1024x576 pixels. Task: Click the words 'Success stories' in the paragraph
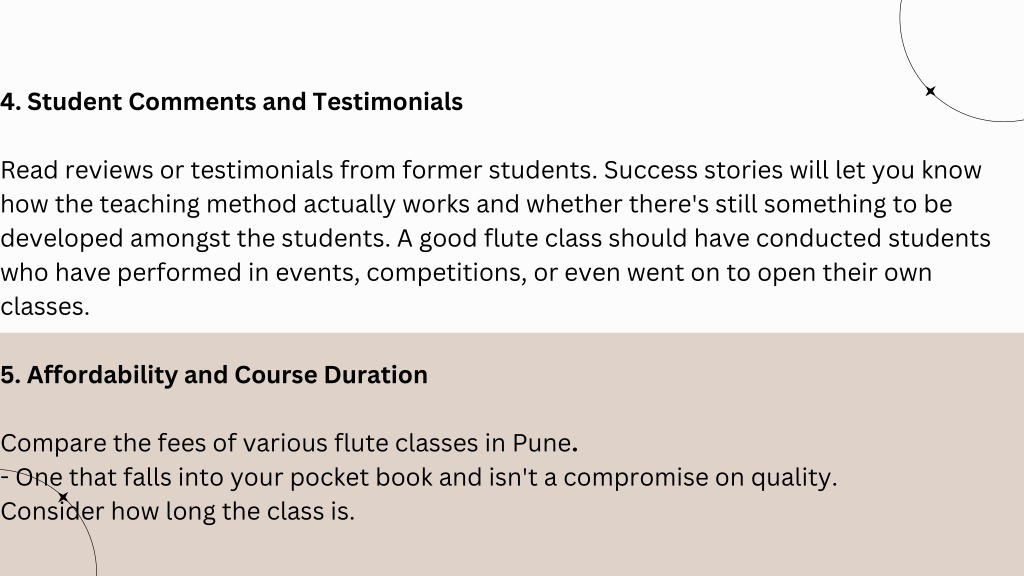point(693,170)
